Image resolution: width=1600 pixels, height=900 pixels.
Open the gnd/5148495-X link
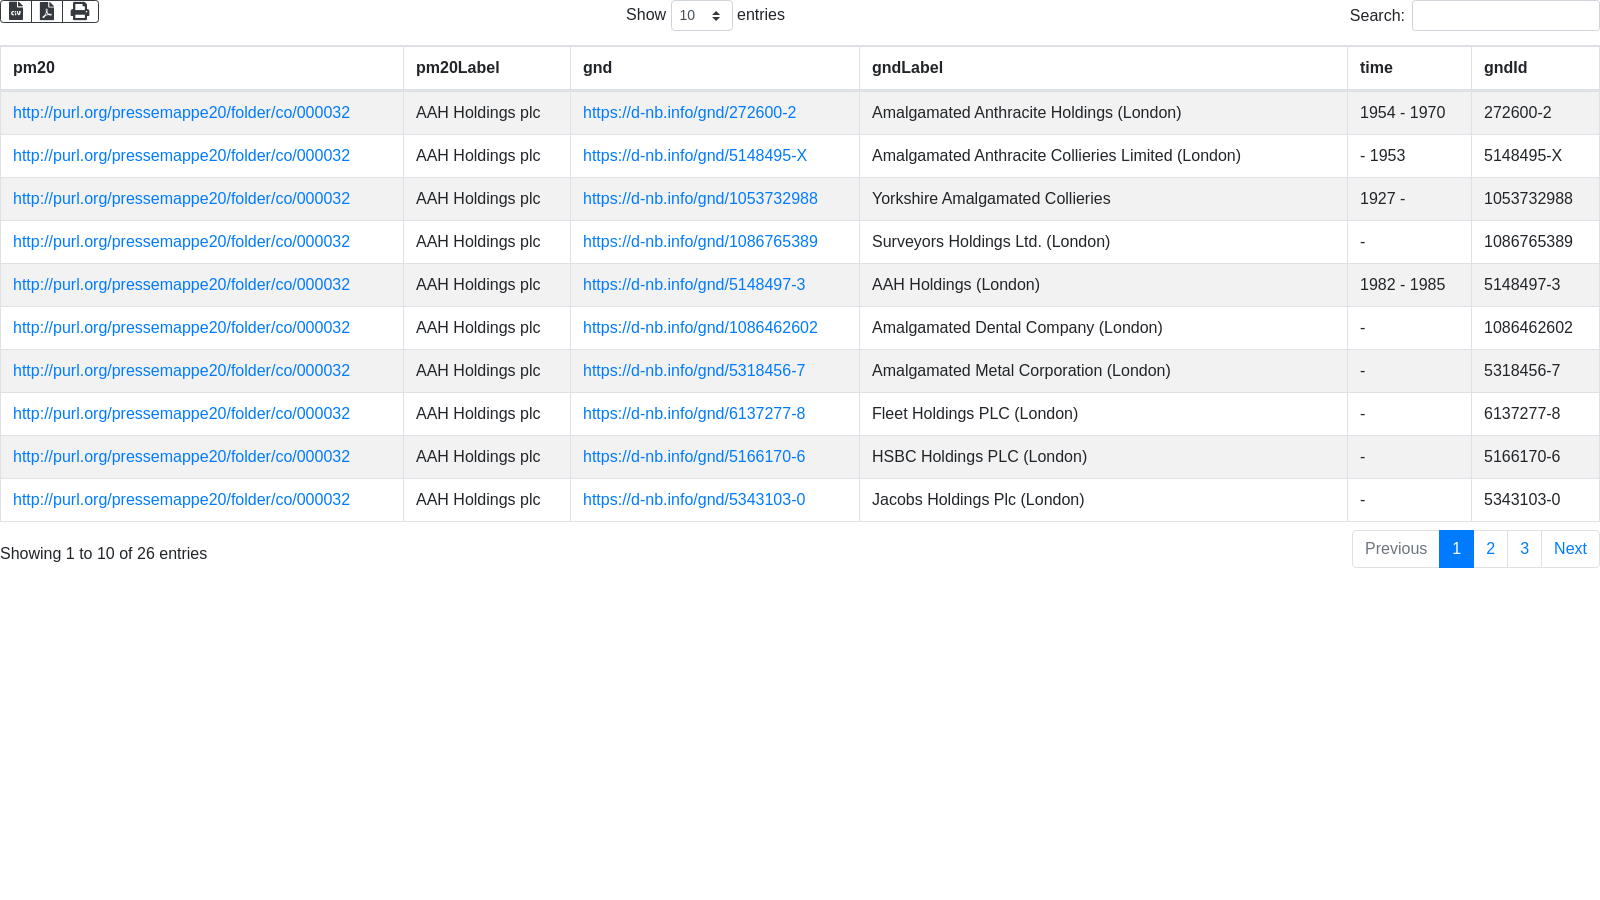coord(695,156)
